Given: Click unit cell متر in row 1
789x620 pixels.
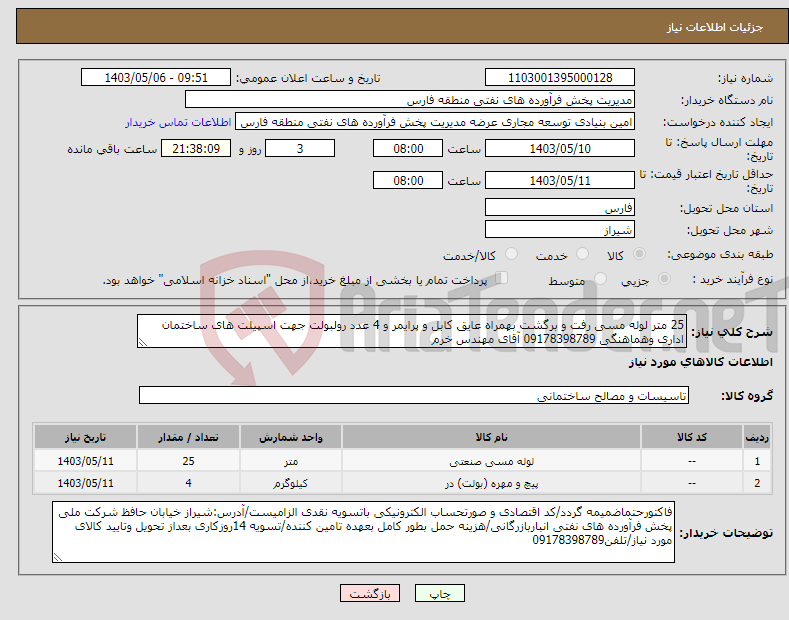Looking at the screenshot, I should (291, 461).
